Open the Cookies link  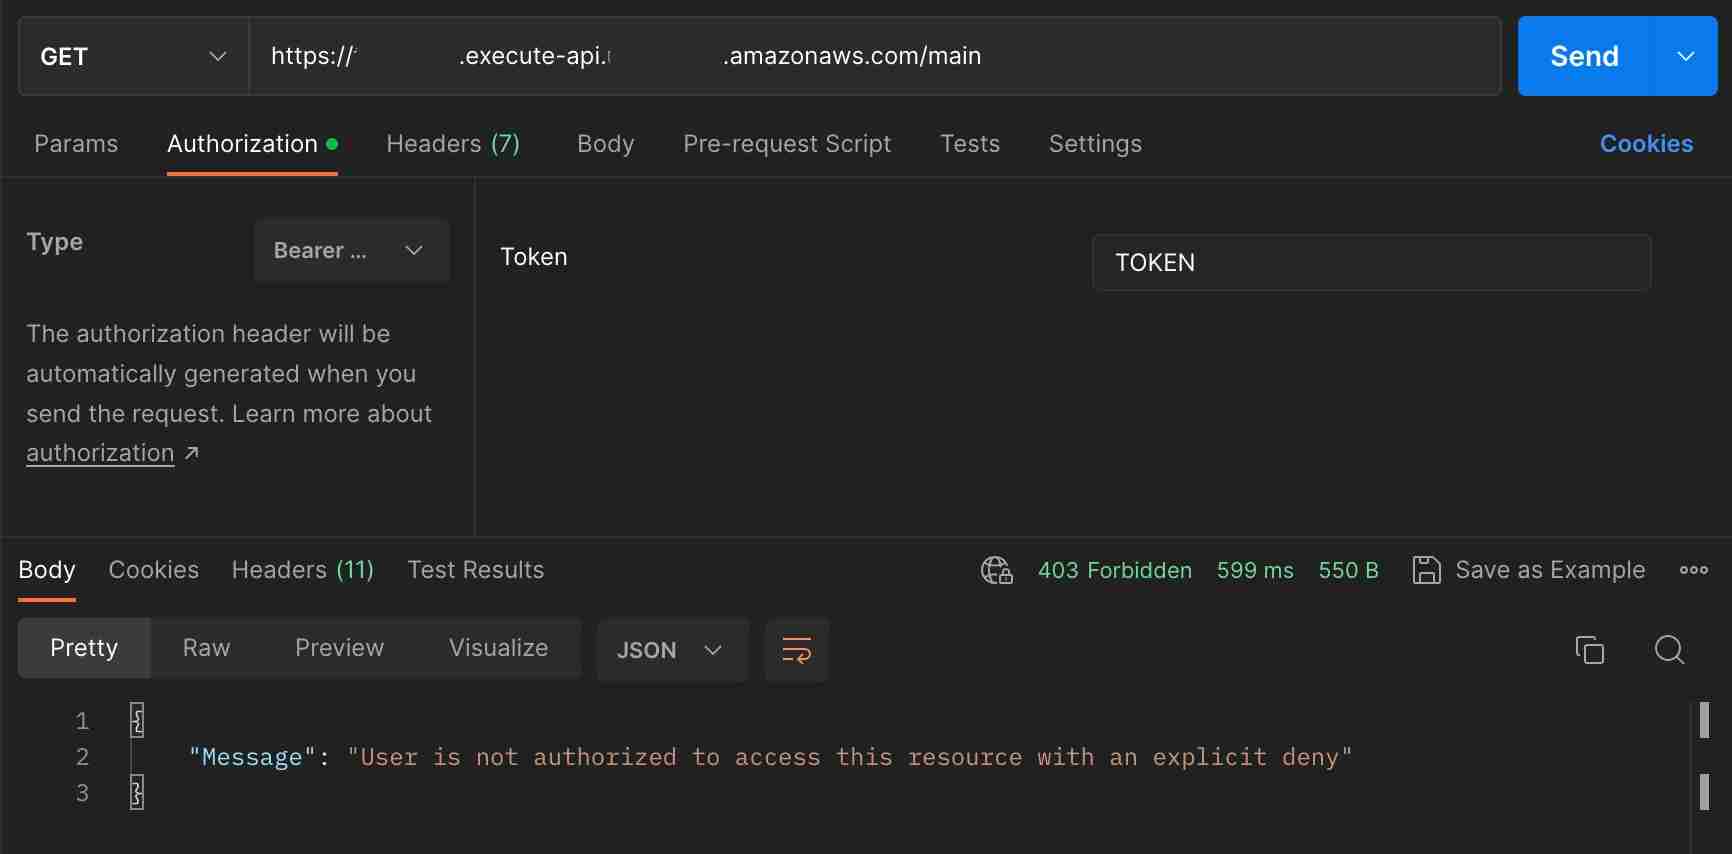(x=1645, y=144)
